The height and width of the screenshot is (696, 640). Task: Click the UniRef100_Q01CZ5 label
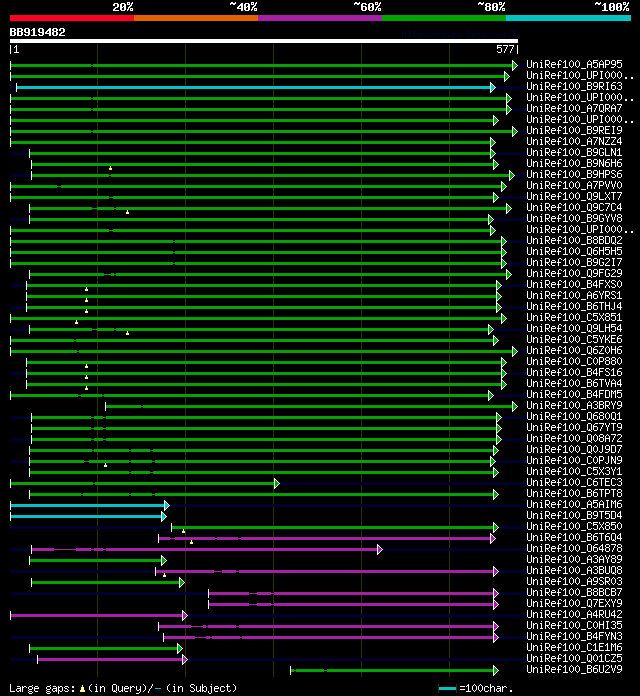click(574, 658)
